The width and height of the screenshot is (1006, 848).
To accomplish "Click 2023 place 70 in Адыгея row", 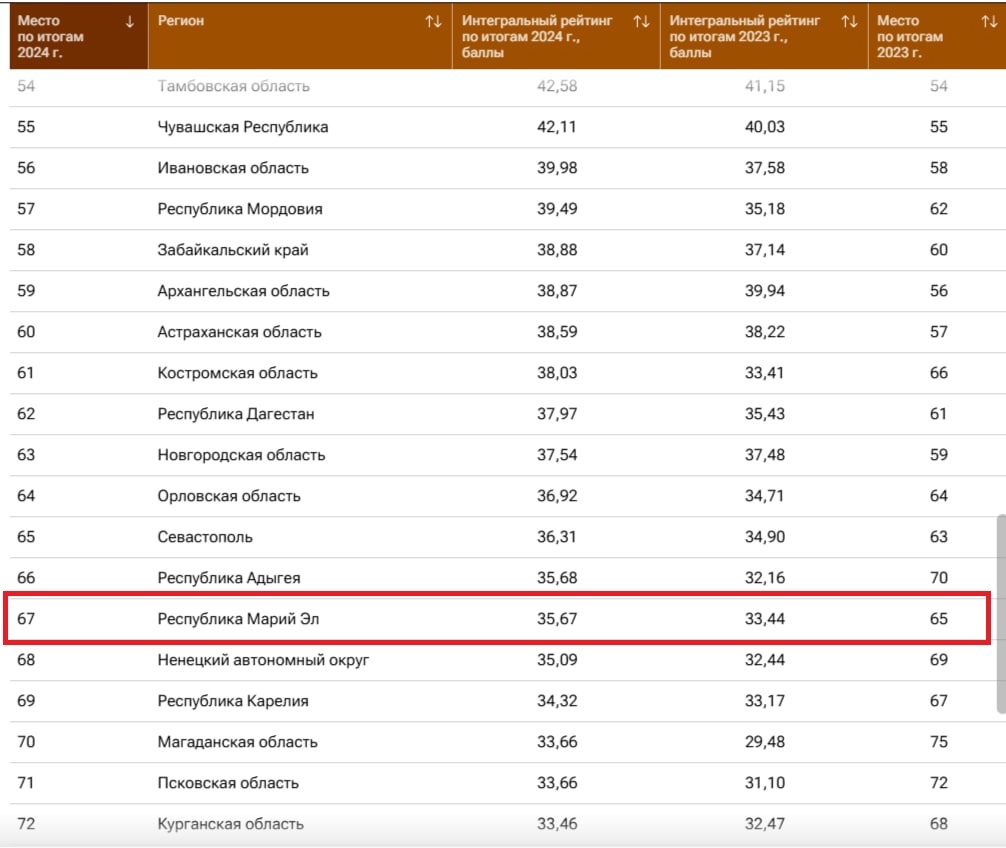I will [939, 578].
